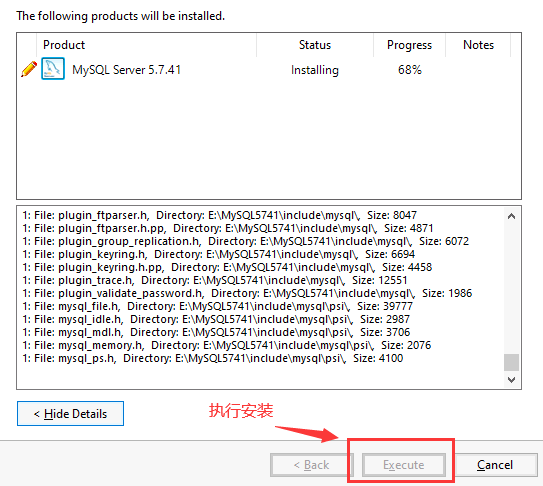This screenshot has height=486, width=543.
Task: Click the Installing status cell
Action: point(315,70)
